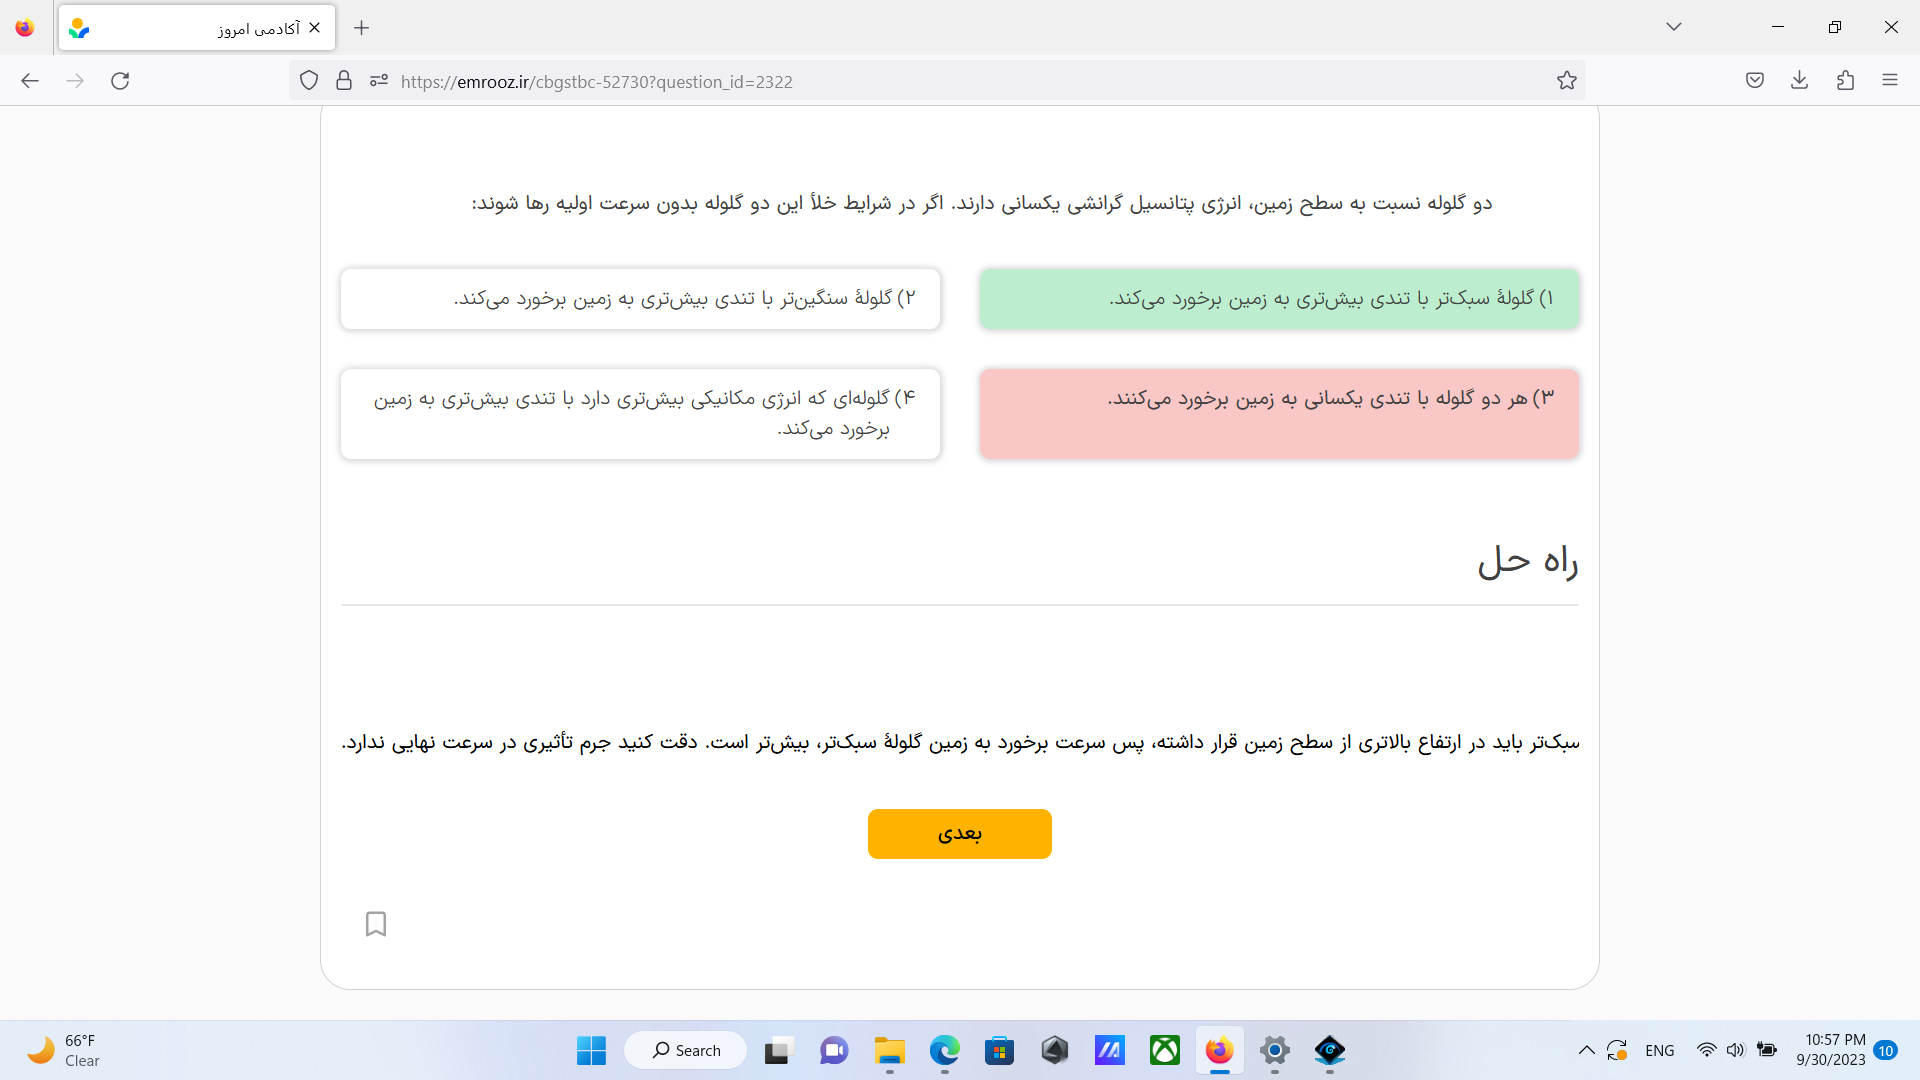Bookmark this question with the flag icon
1920x1080 pixels.
pos(376,923)
